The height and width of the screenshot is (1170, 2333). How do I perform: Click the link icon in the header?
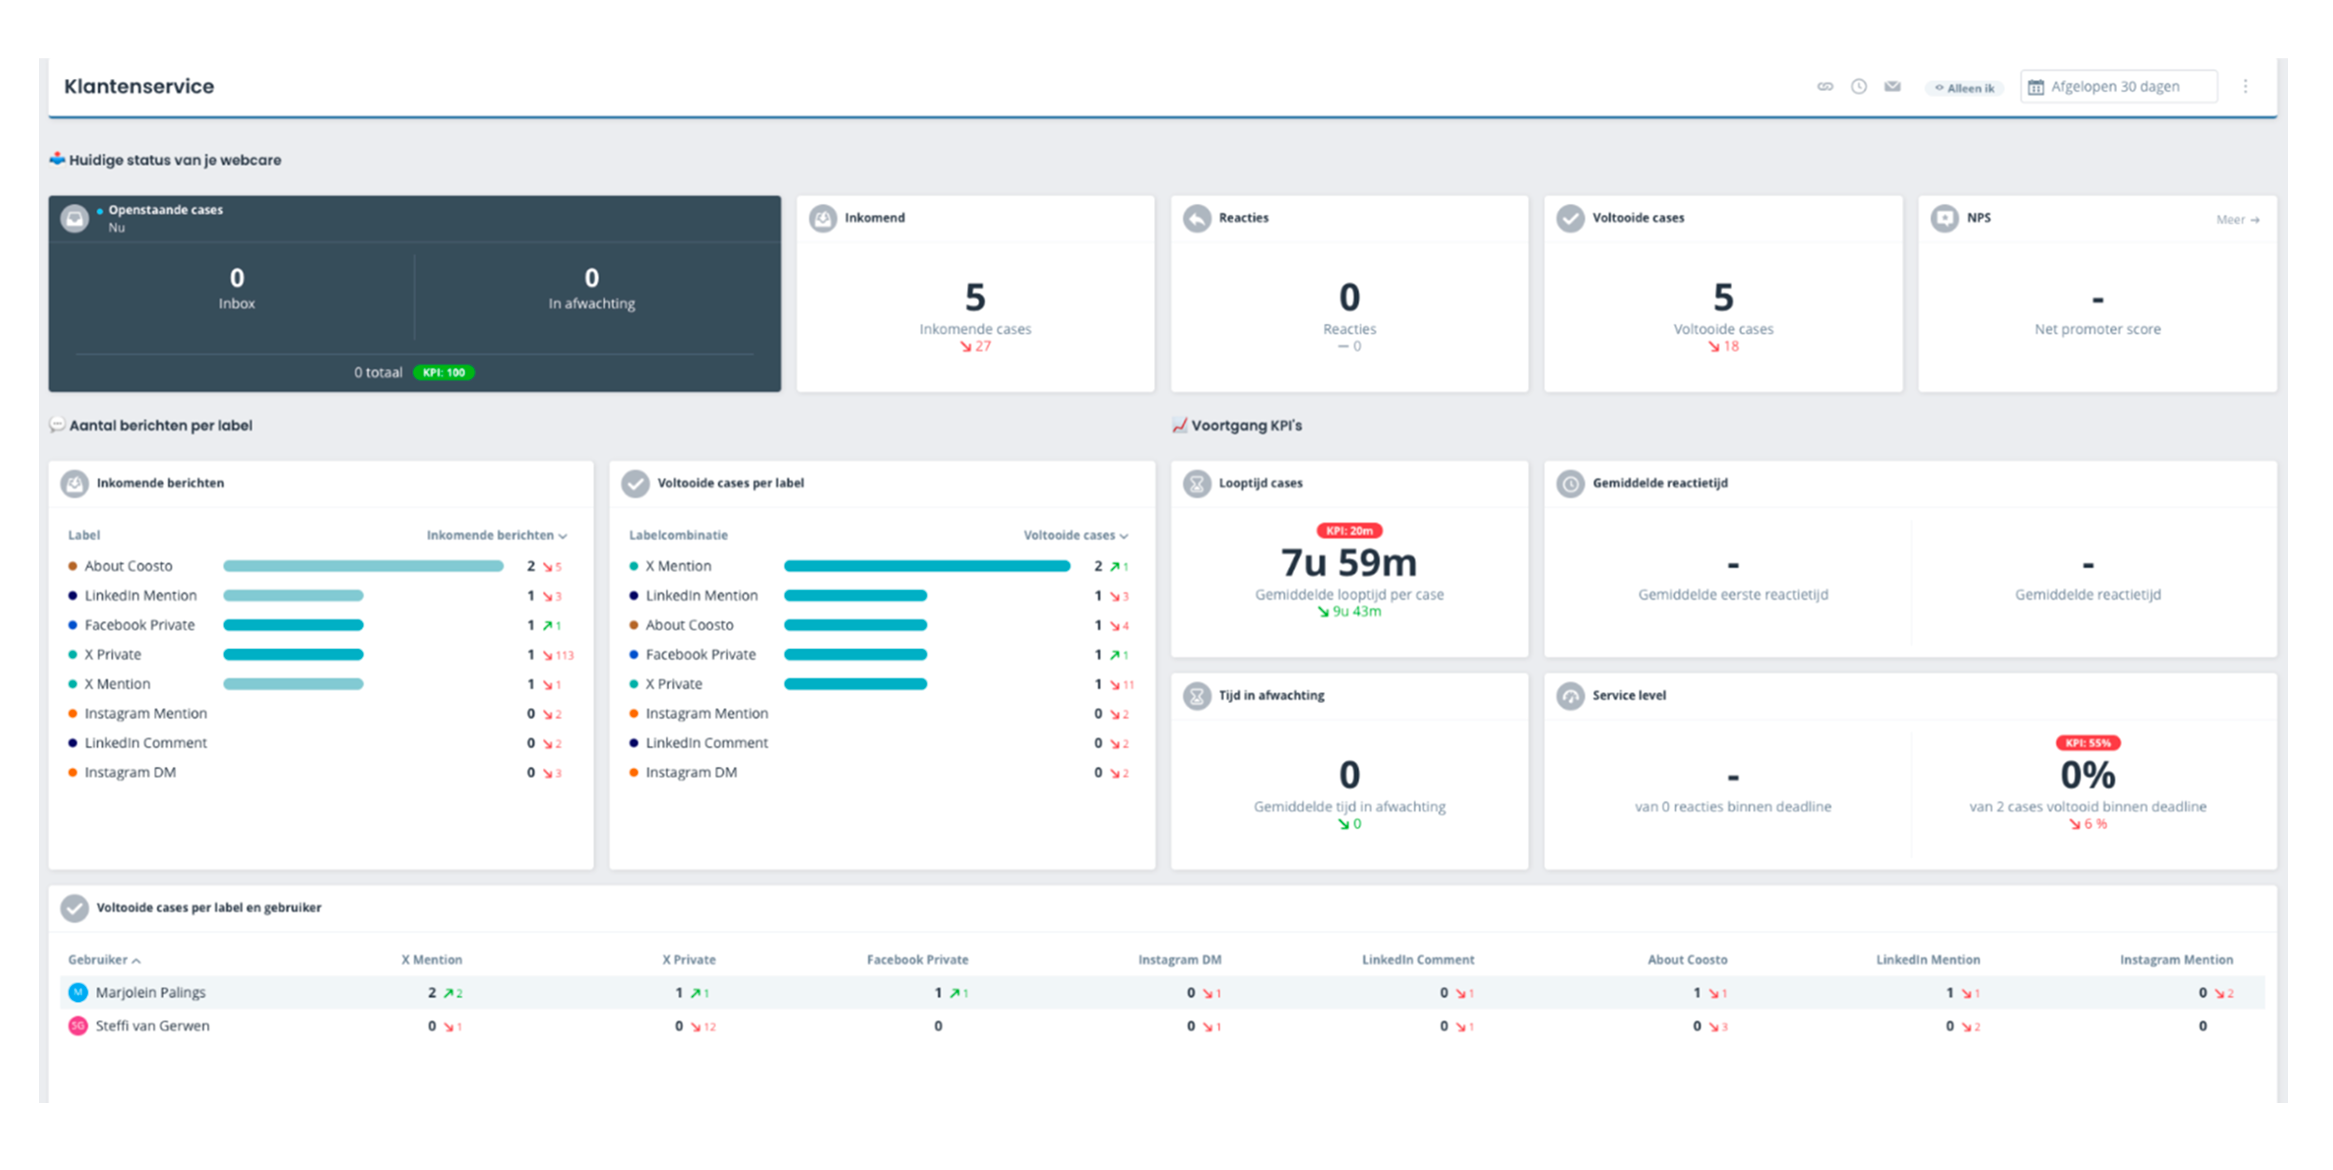1825,87
